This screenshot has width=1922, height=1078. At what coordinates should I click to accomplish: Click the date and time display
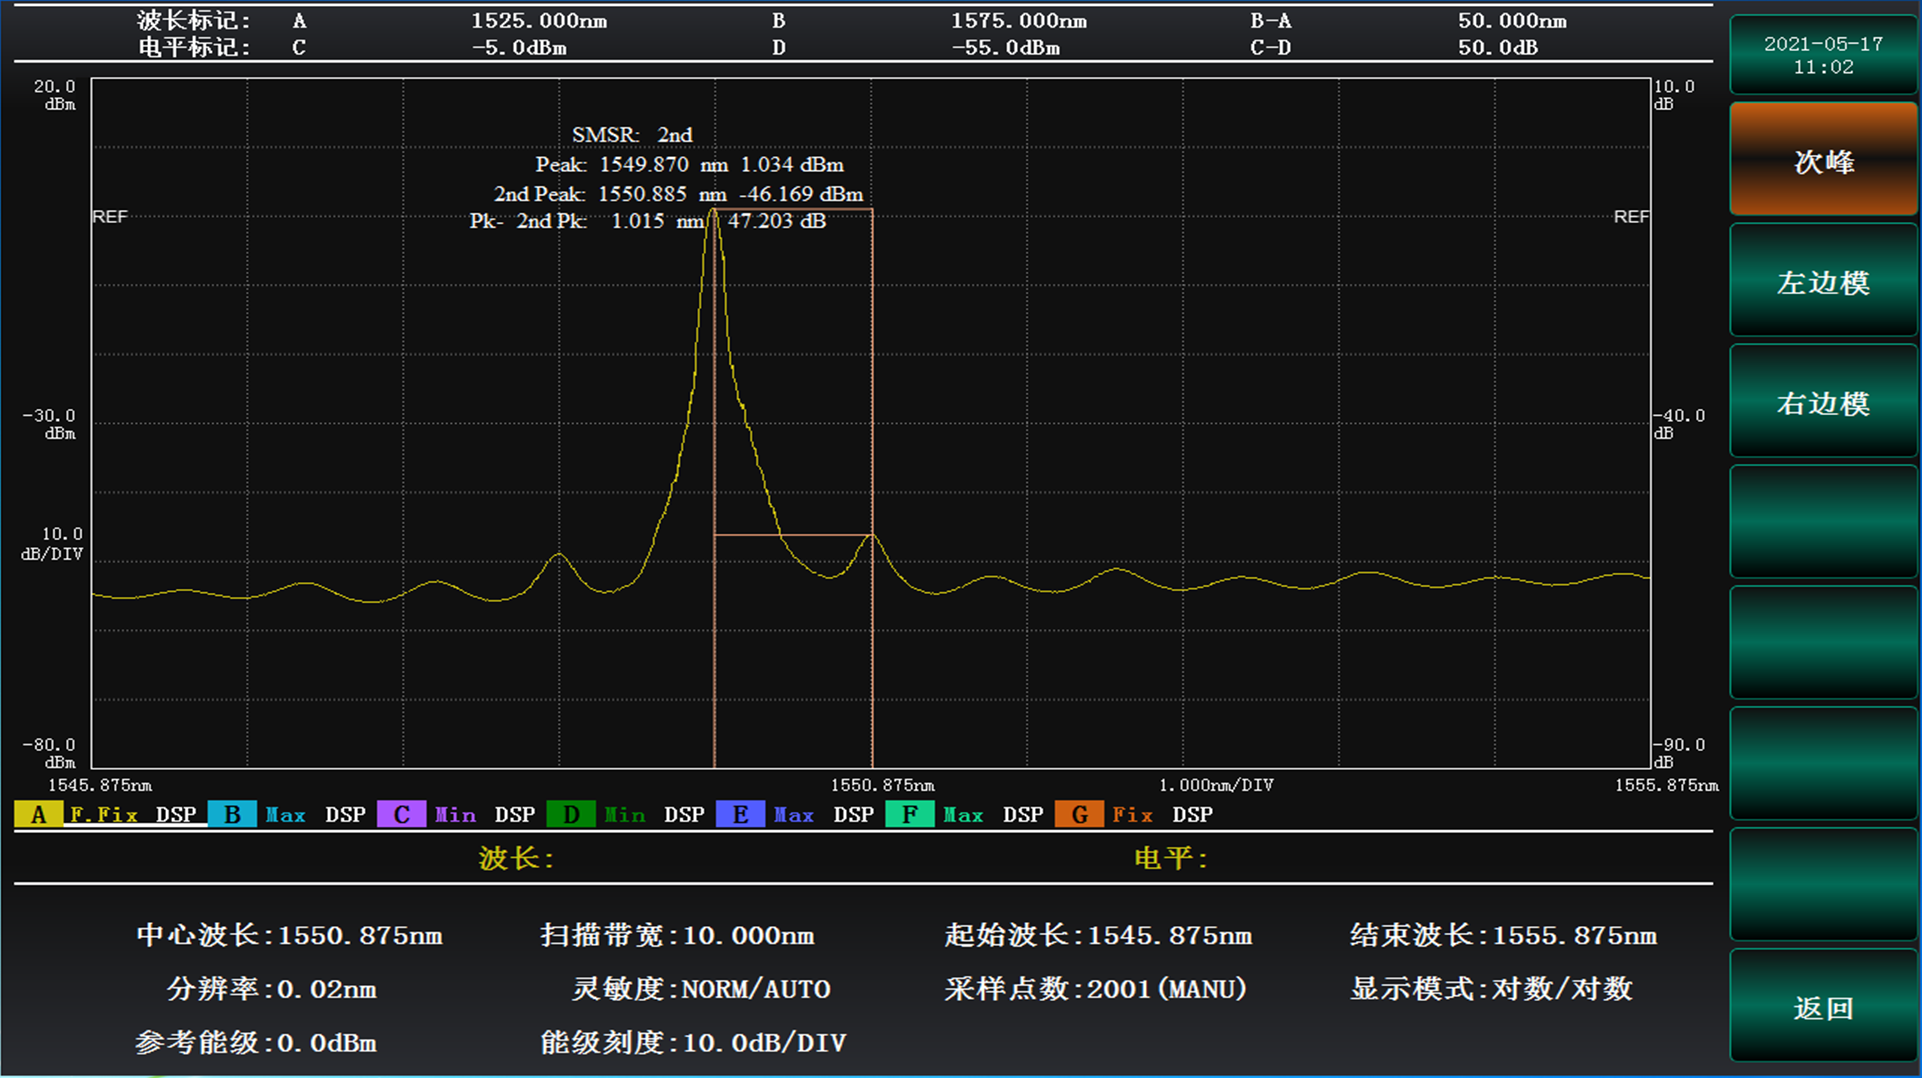pyautogui.click(x=1822, y=56)
